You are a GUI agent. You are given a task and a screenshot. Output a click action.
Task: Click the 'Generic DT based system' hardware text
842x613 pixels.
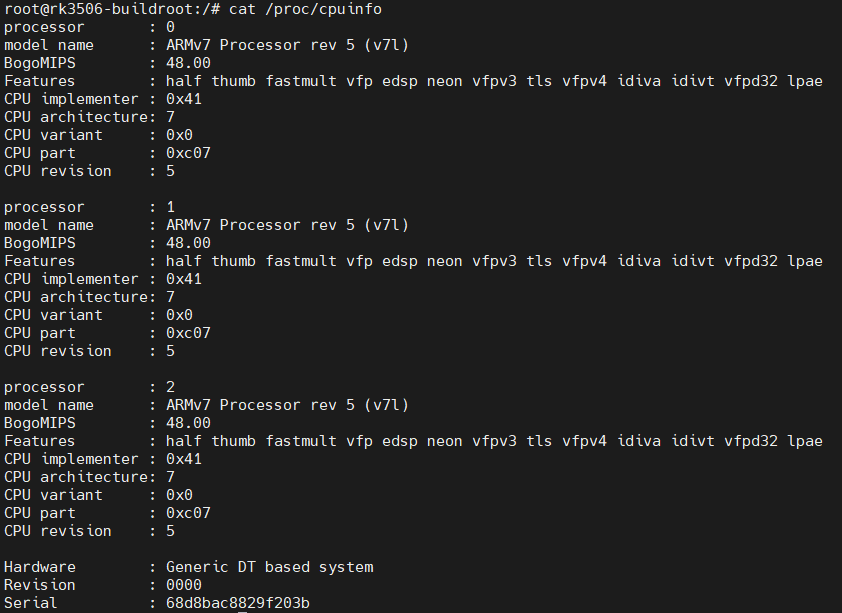(270, 567)
